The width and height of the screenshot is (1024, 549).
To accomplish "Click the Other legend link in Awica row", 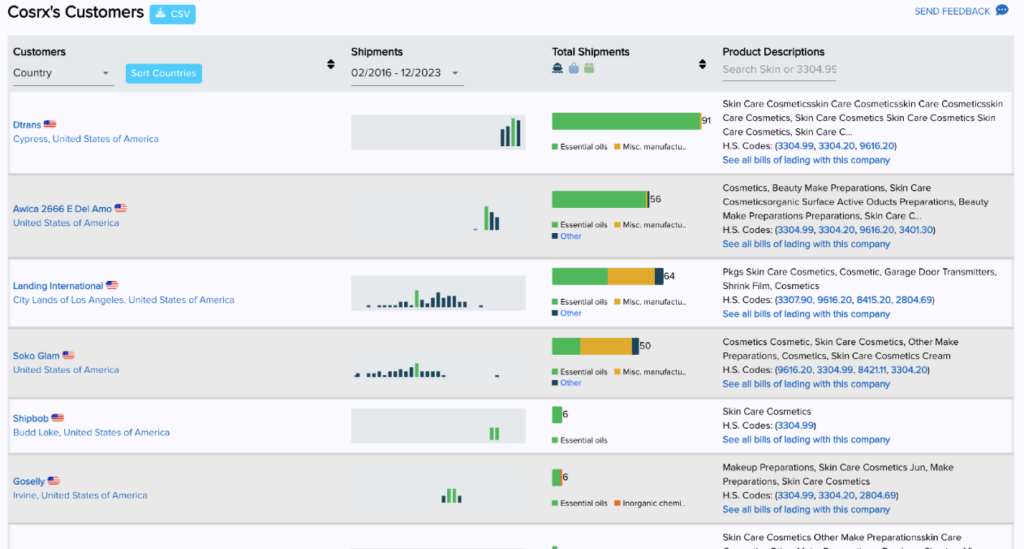I will point(570,236).
